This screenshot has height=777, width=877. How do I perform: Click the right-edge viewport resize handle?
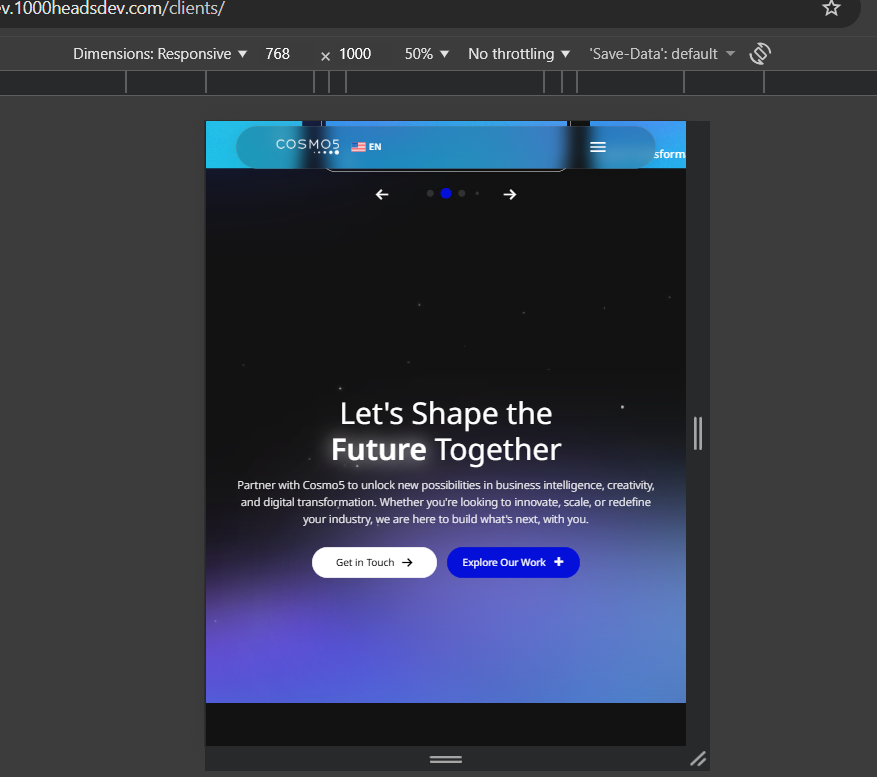pyautogui.click(x=697, y=433)
